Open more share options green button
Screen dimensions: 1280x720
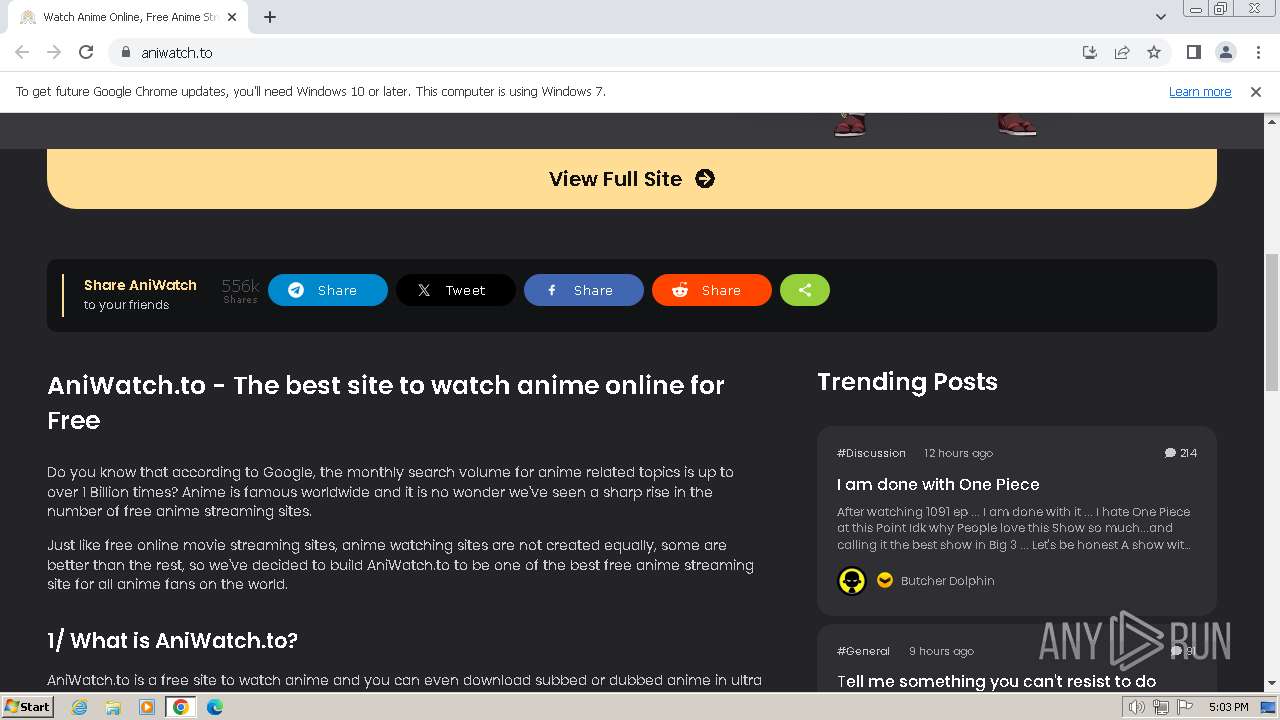805,290
